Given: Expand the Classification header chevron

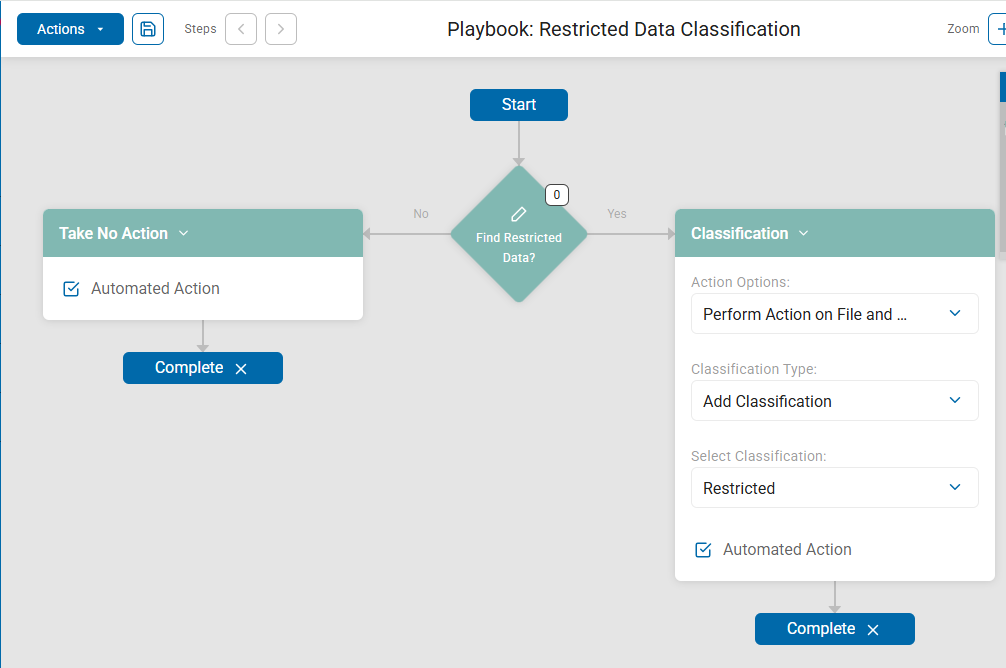Looking at the screenshot, I should pyautogui.click(x=804, y=233).
